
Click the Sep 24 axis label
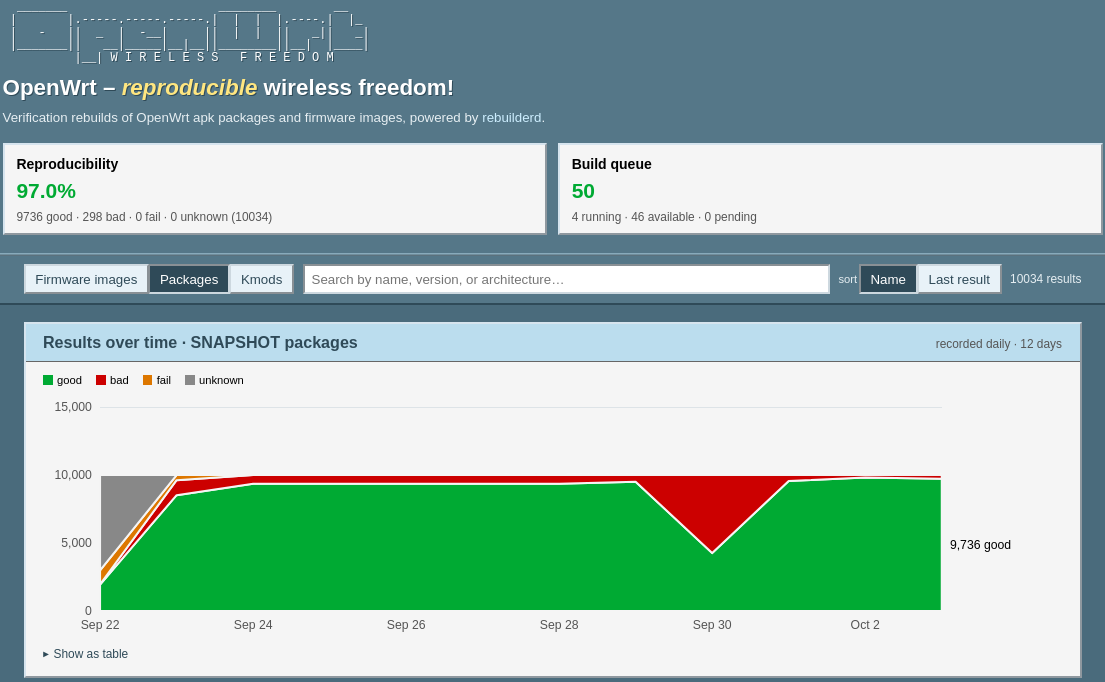point(253,625)
